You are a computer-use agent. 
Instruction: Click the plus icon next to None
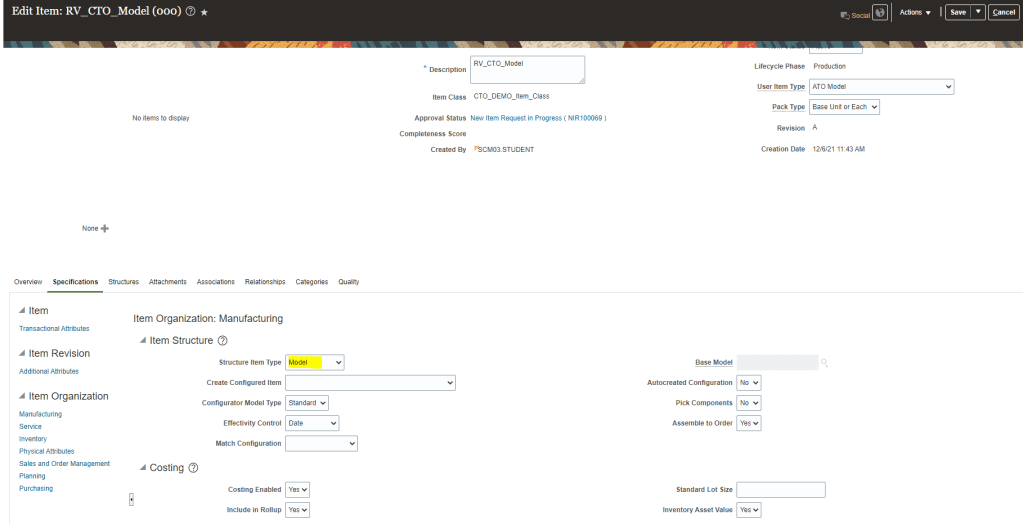[x=104, y=228]
